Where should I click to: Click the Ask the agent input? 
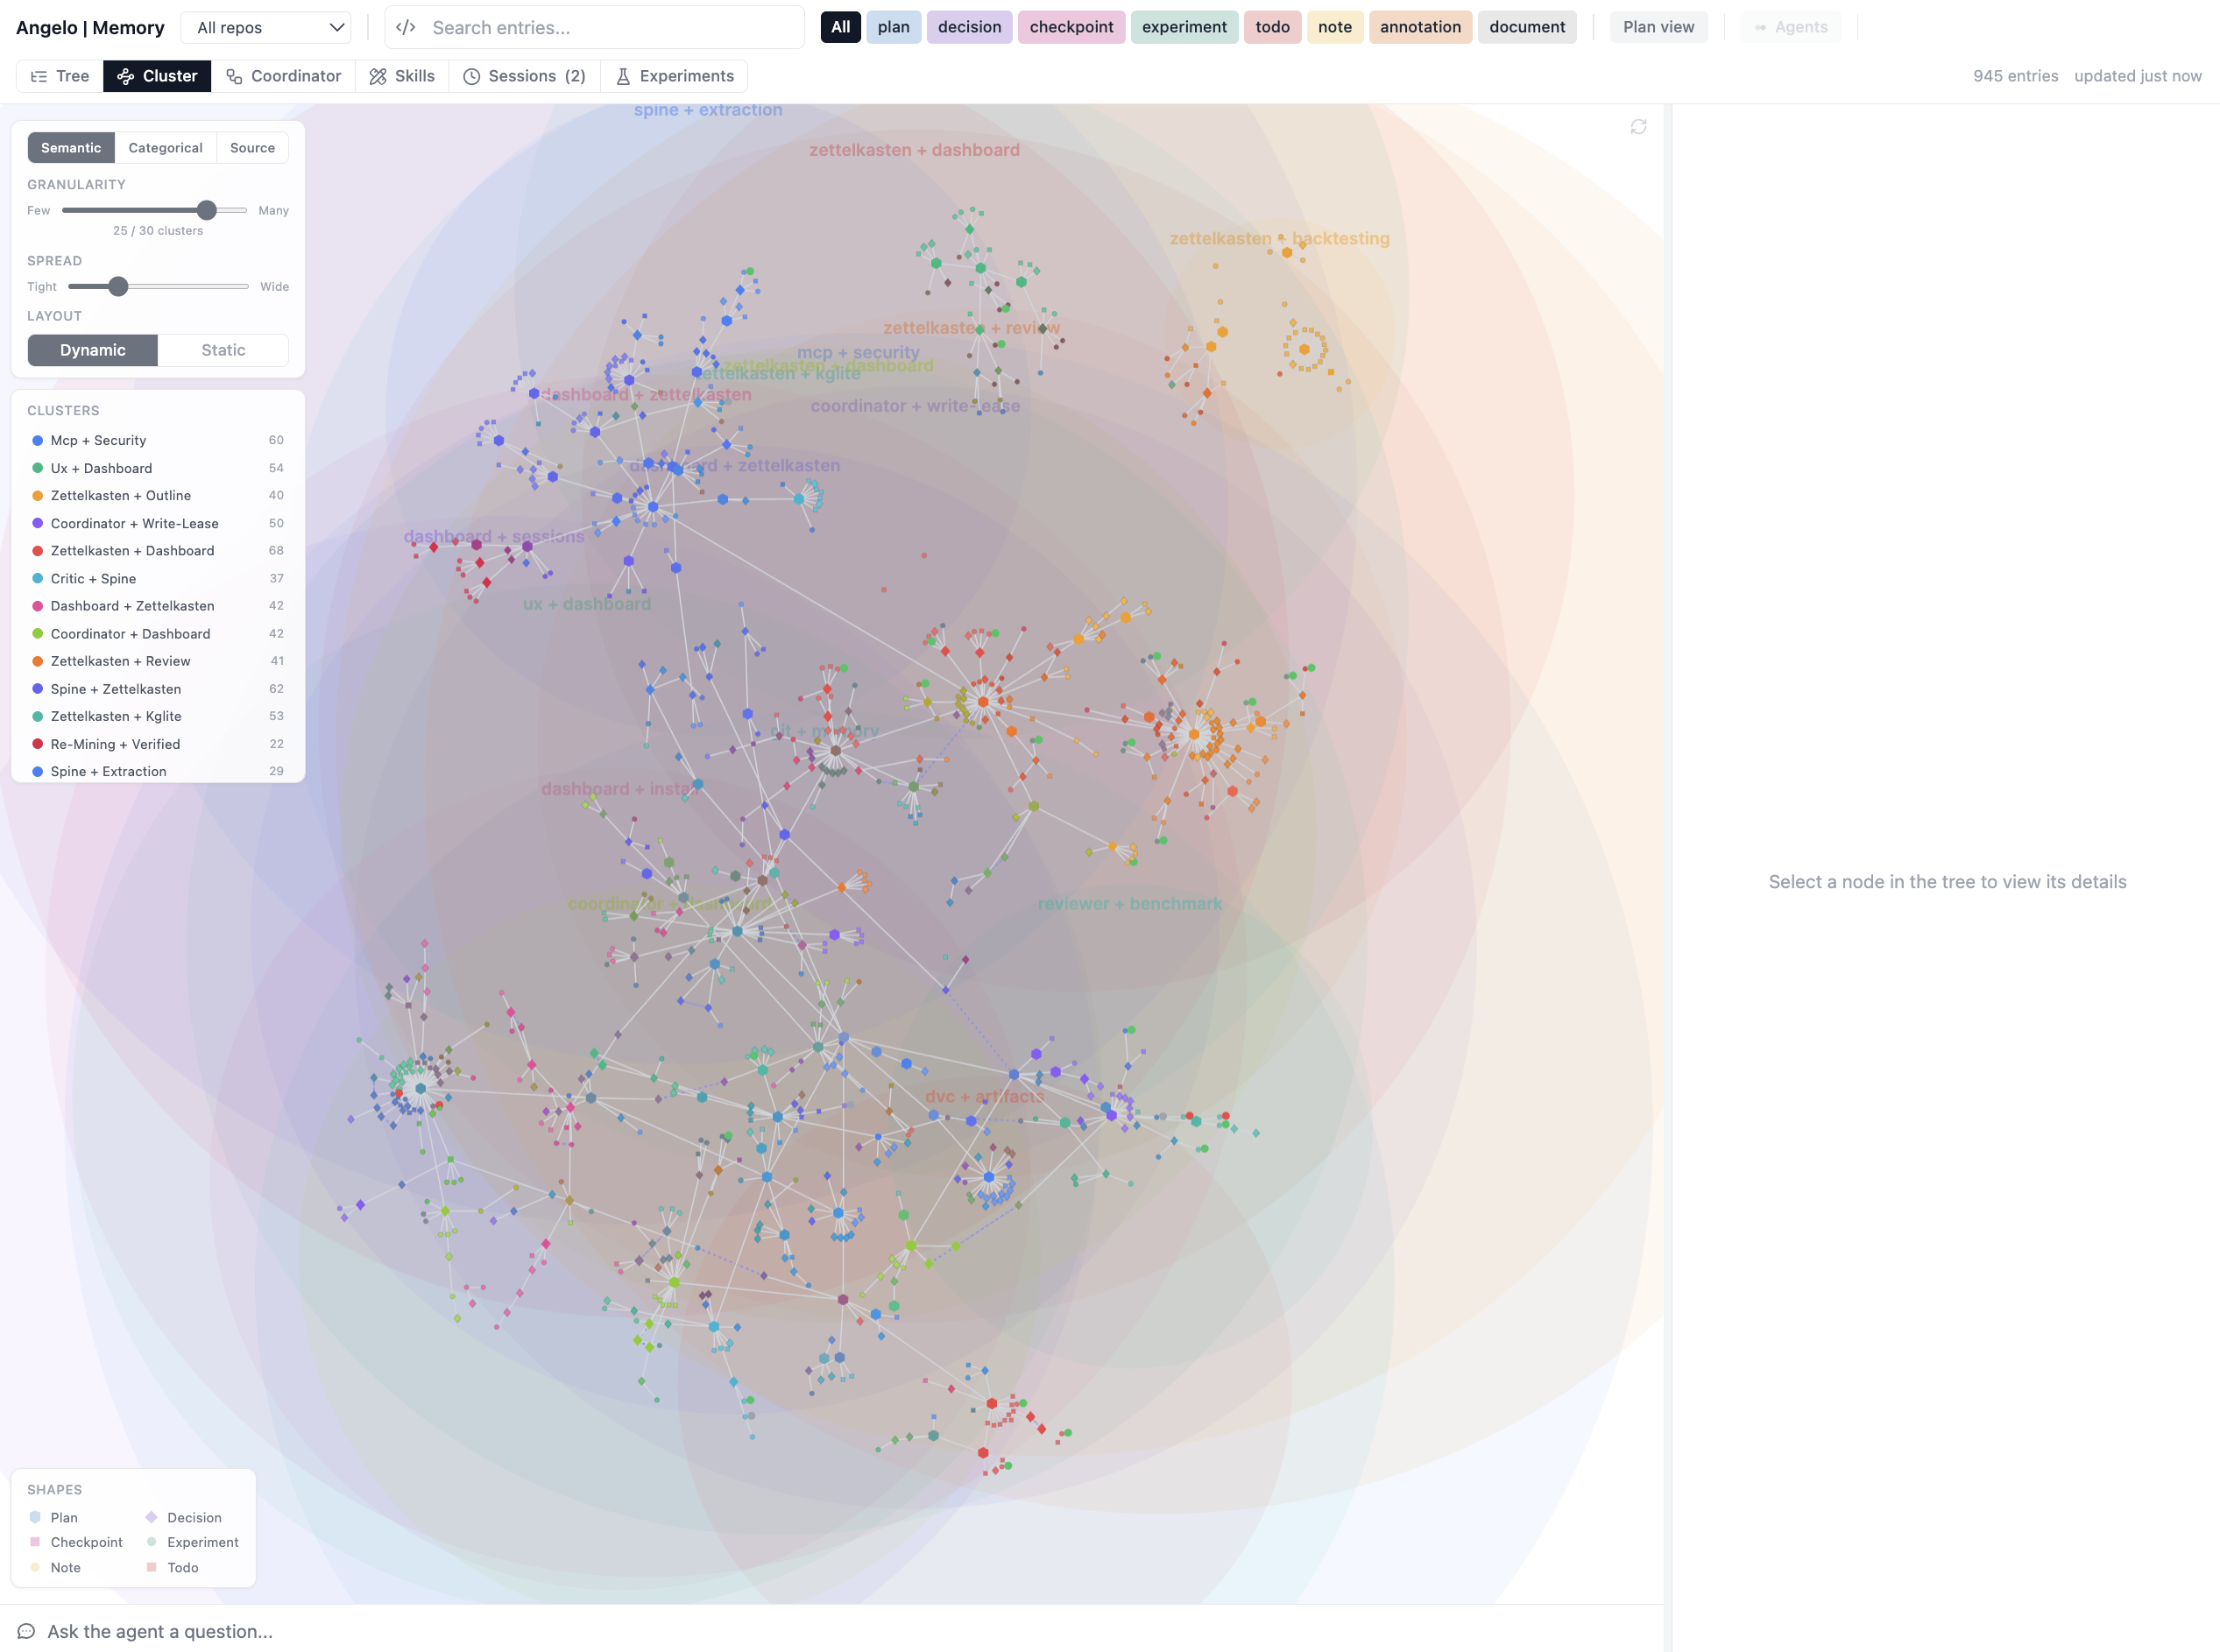click(x=832, y=1631)
